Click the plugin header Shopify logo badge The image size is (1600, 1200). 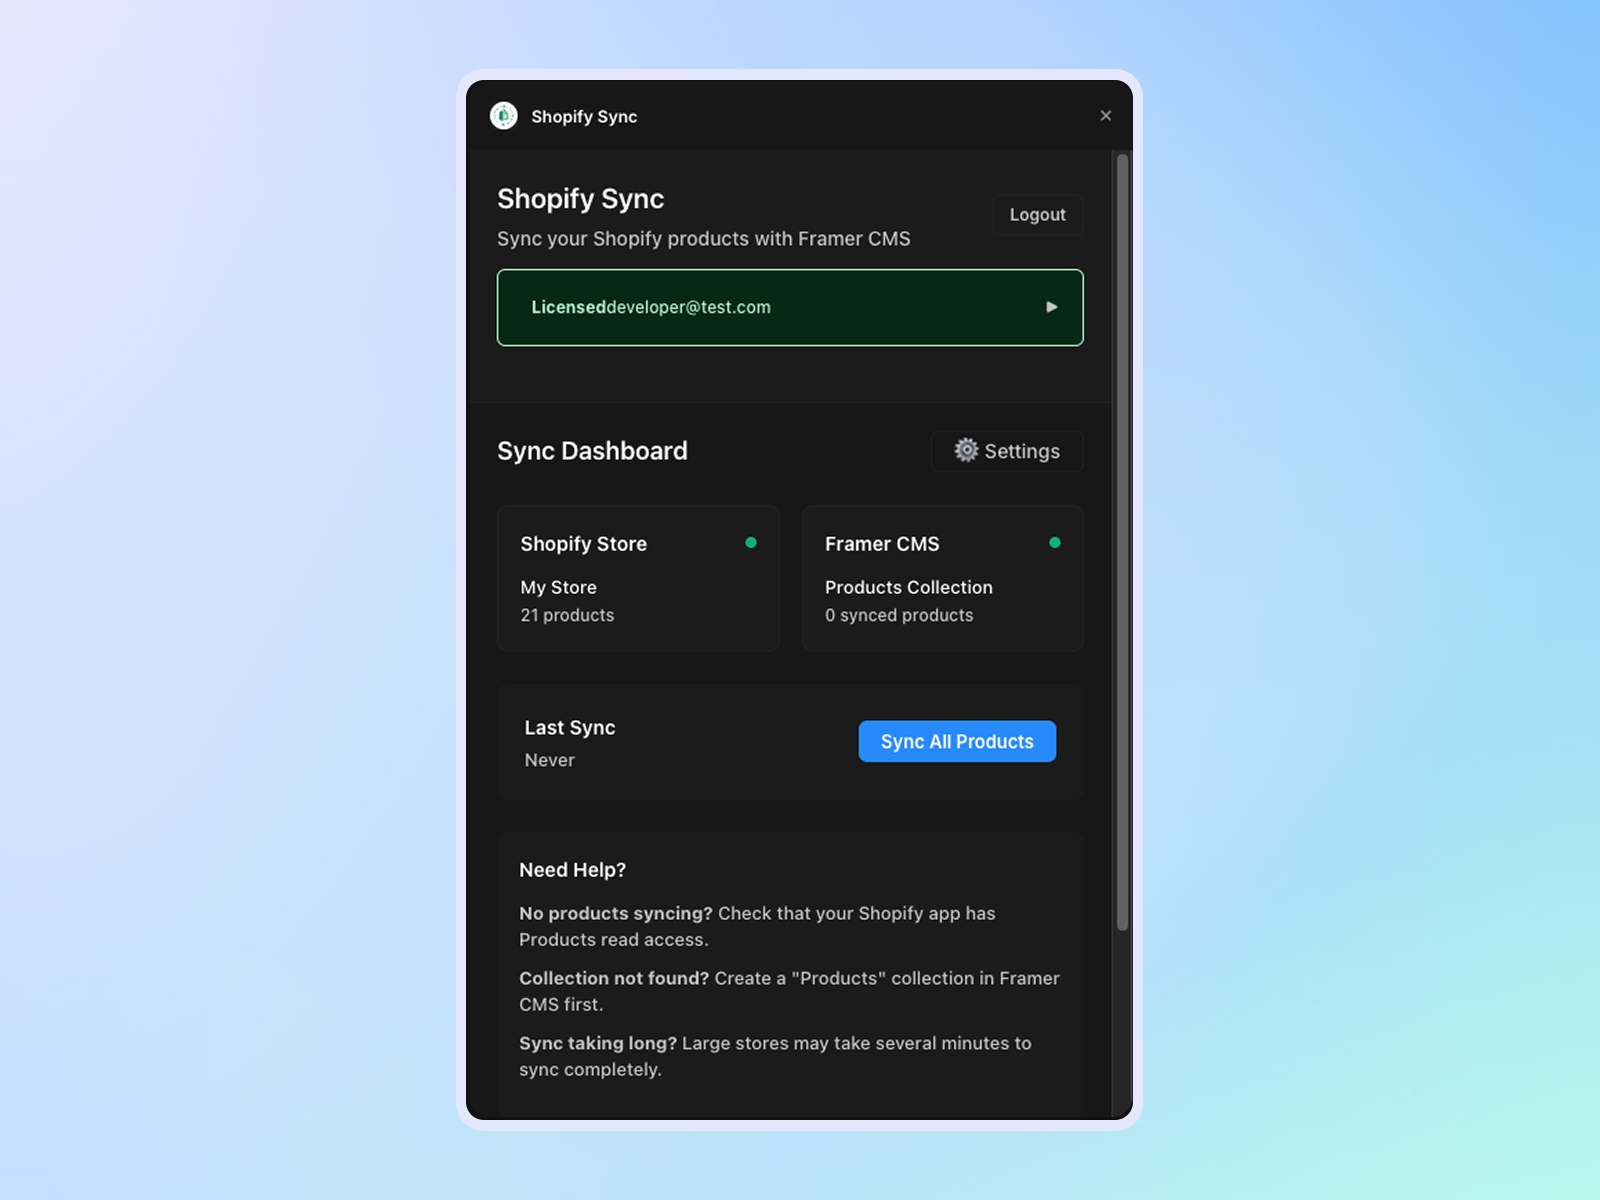click(503, 116)
